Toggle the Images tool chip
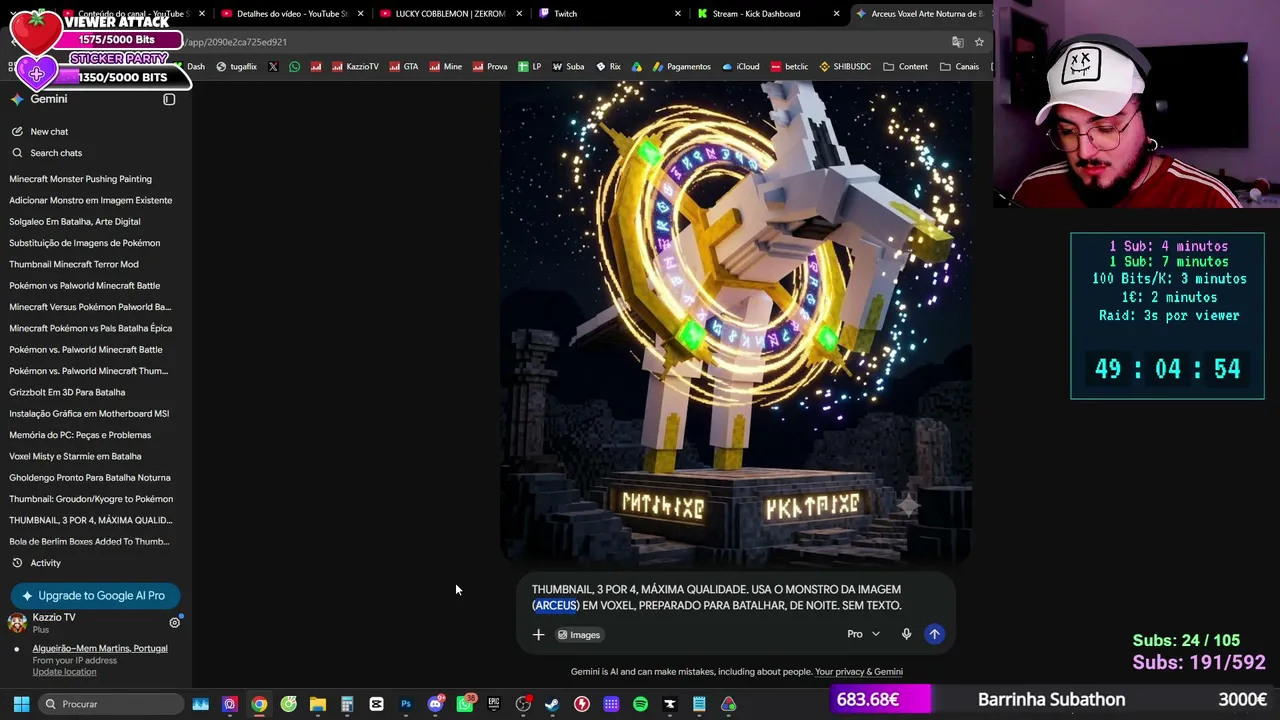Screen dimensions: 1280x720 pyautogui.click(x=579, y=635)
